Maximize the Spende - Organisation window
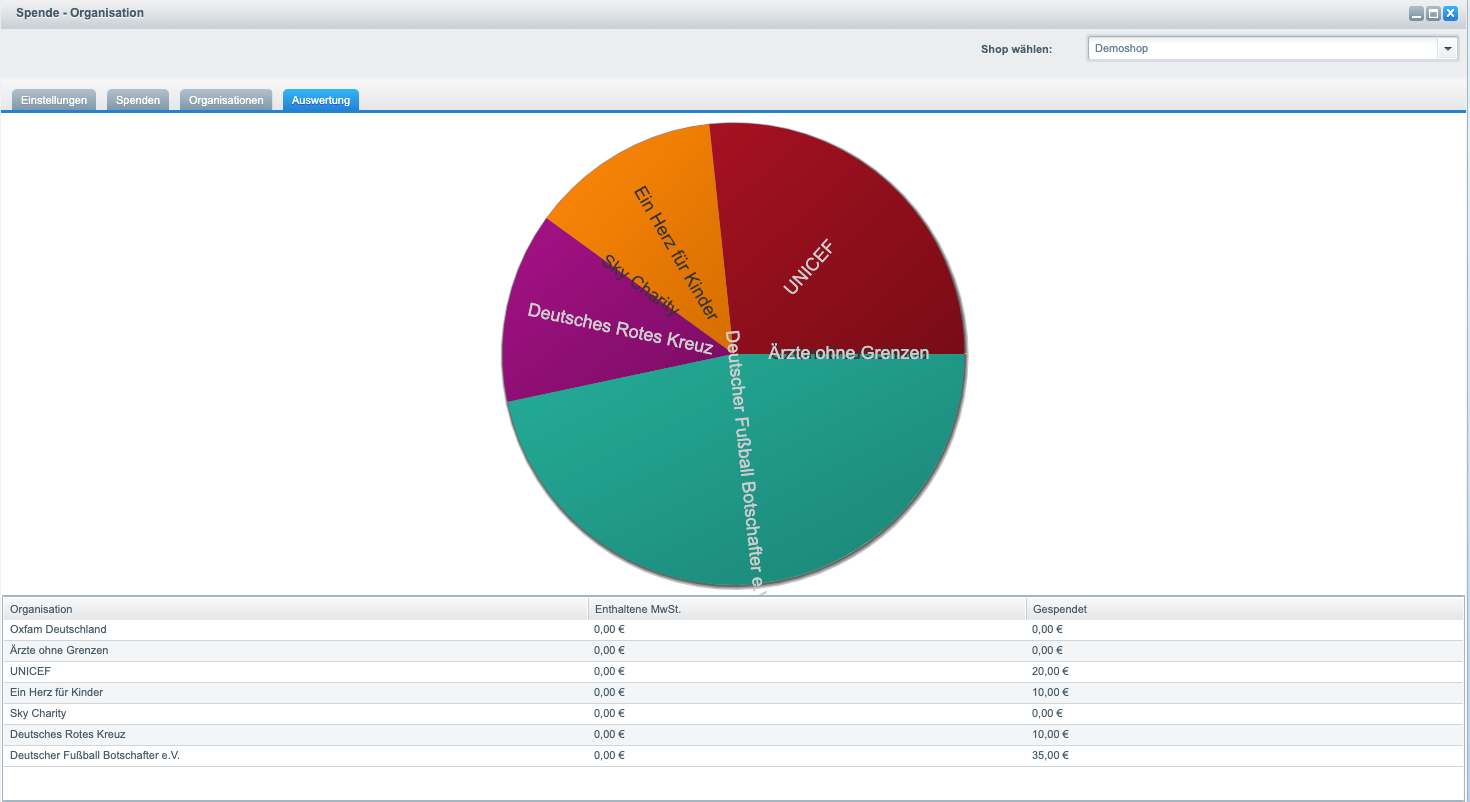 1433,14
